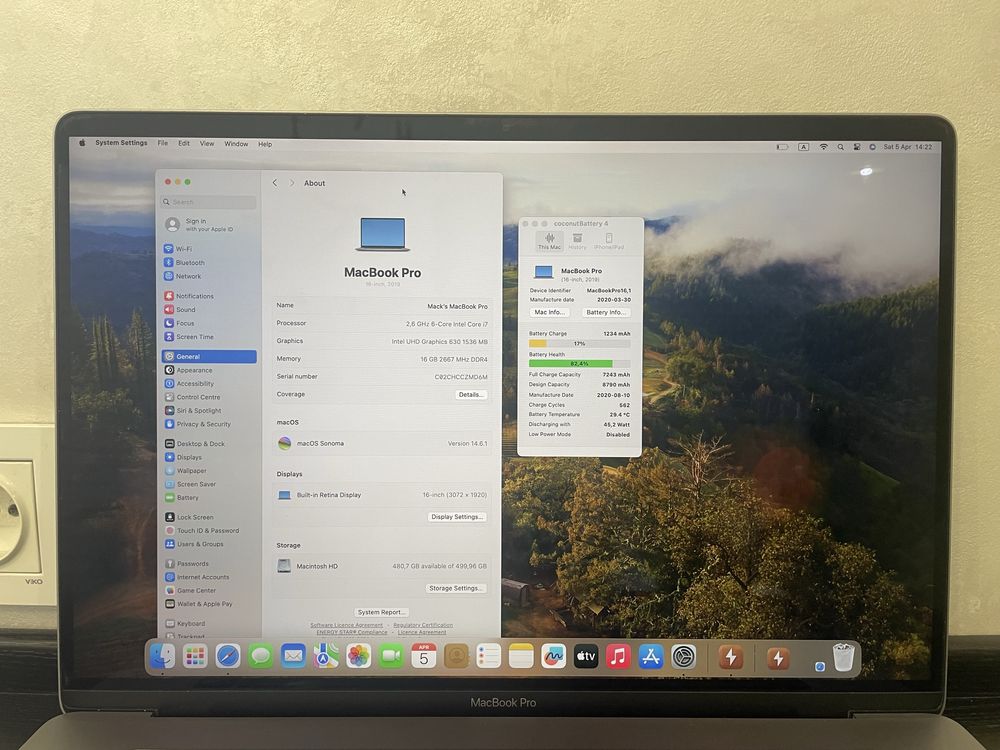1000x750 pixels.
Task: Click the Coverage Details button
Action: pyautogui.click(x=471, y=395)
